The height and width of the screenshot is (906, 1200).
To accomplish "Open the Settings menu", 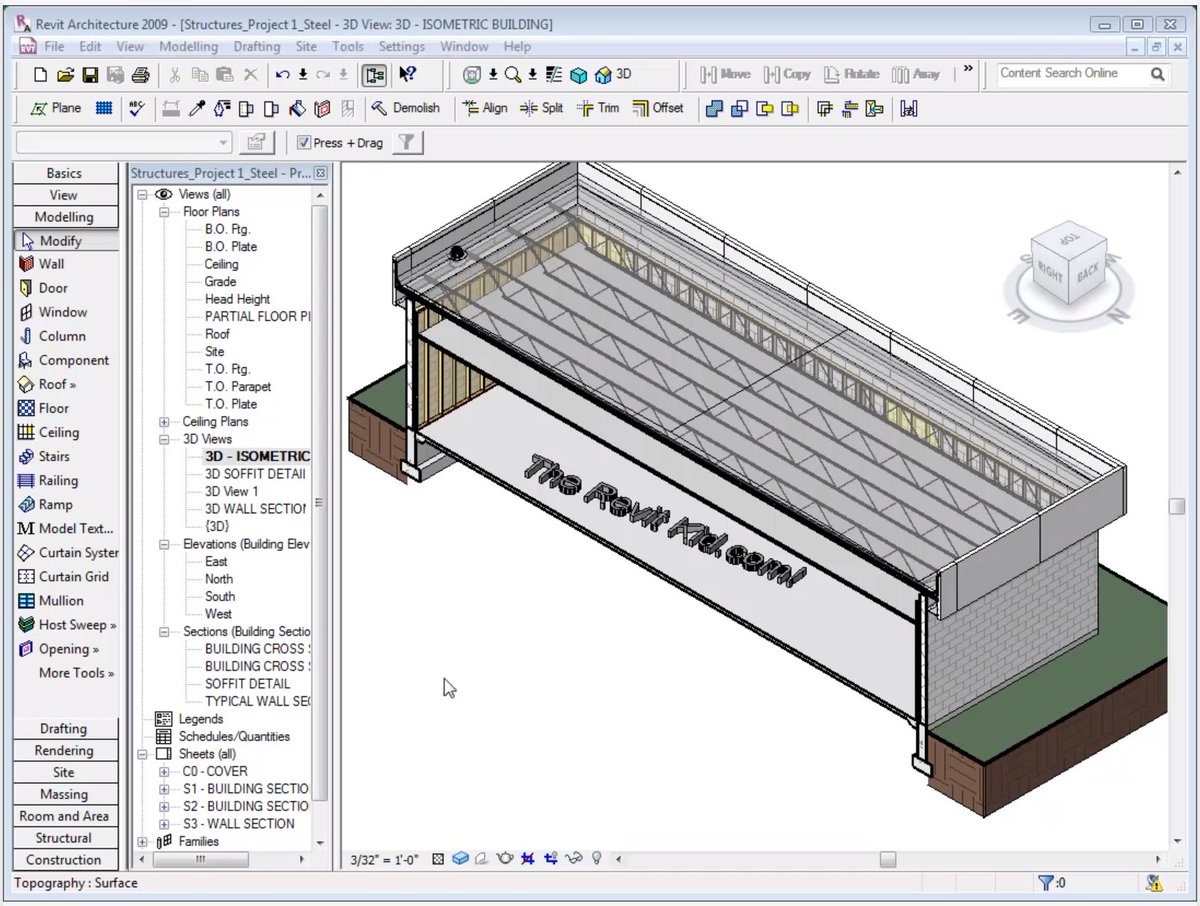I will pyautogui.click(x=402, y=46).
